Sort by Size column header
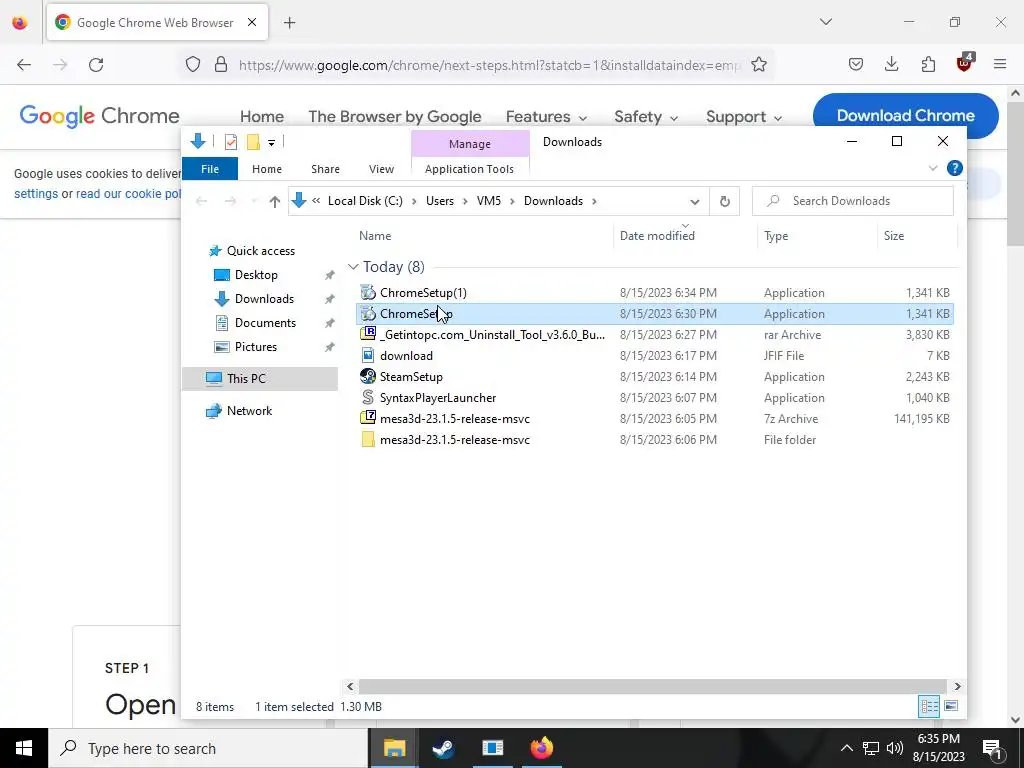 tap(917, 236)
